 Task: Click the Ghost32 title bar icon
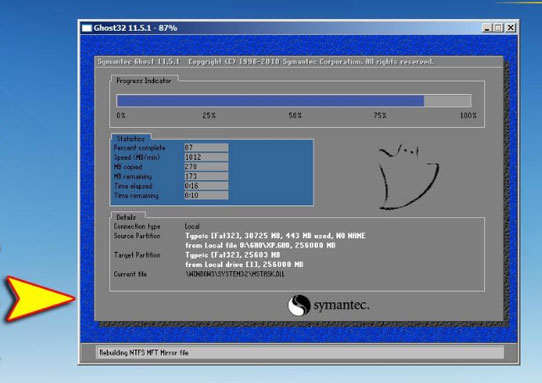point(87,28)
